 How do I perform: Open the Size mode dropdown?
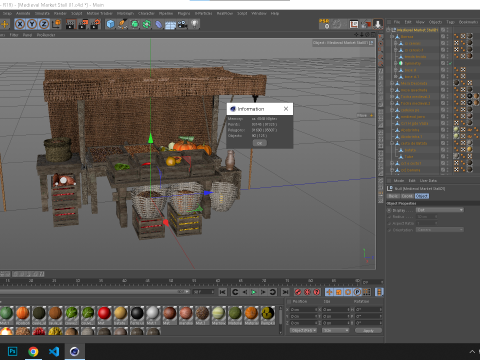click(x=335, y=330)
